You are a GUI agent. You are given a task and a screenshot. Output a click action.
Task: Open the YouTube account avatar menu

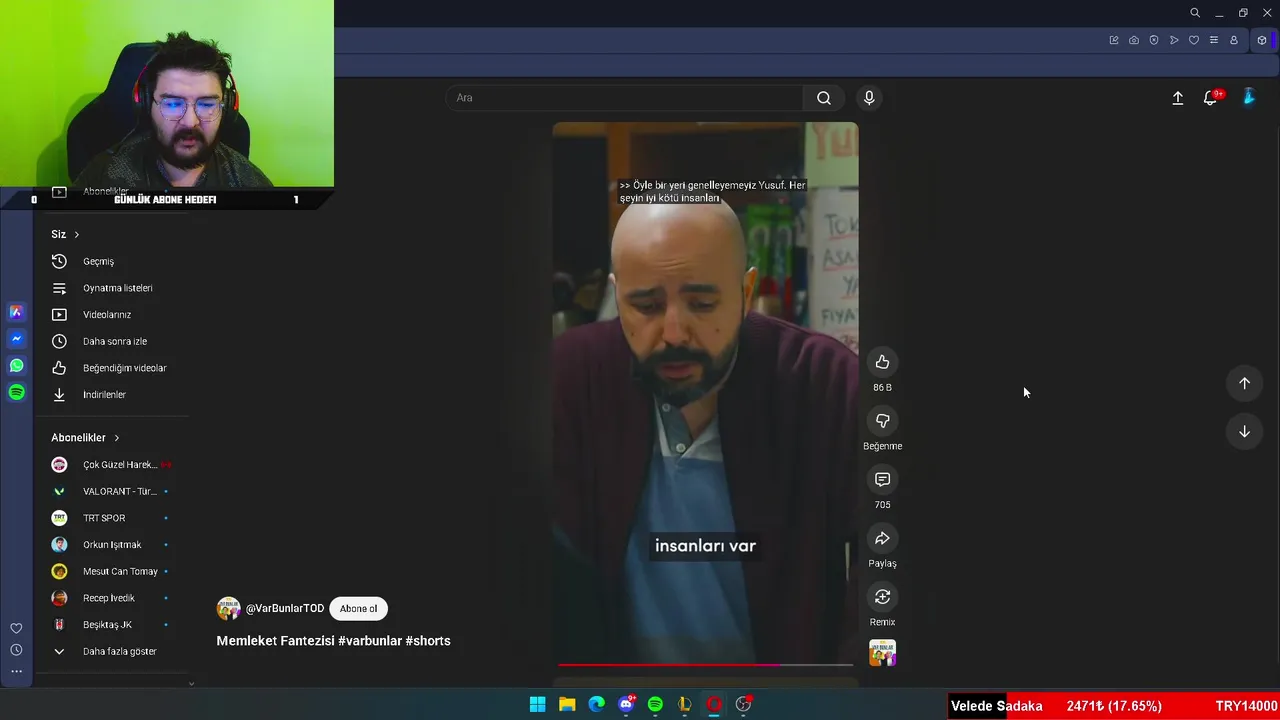click(1249, 97)
